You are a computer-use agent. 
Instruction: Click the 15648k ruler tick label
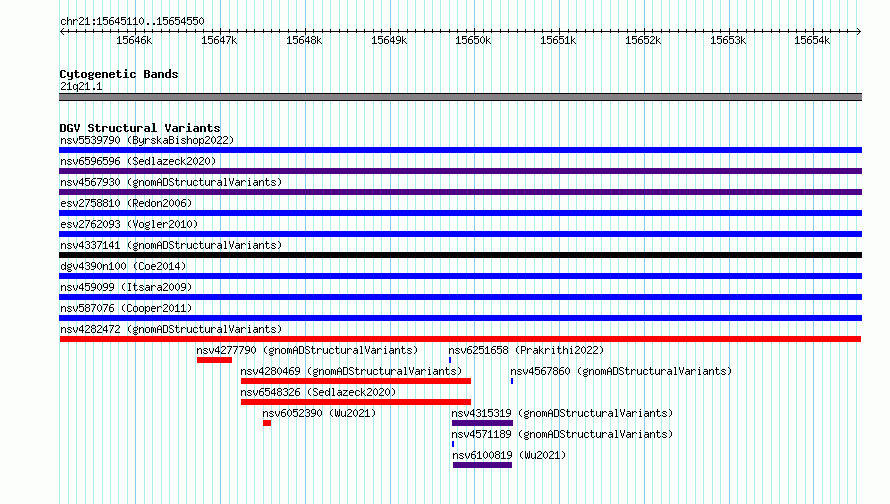click(x=304, y=40)
